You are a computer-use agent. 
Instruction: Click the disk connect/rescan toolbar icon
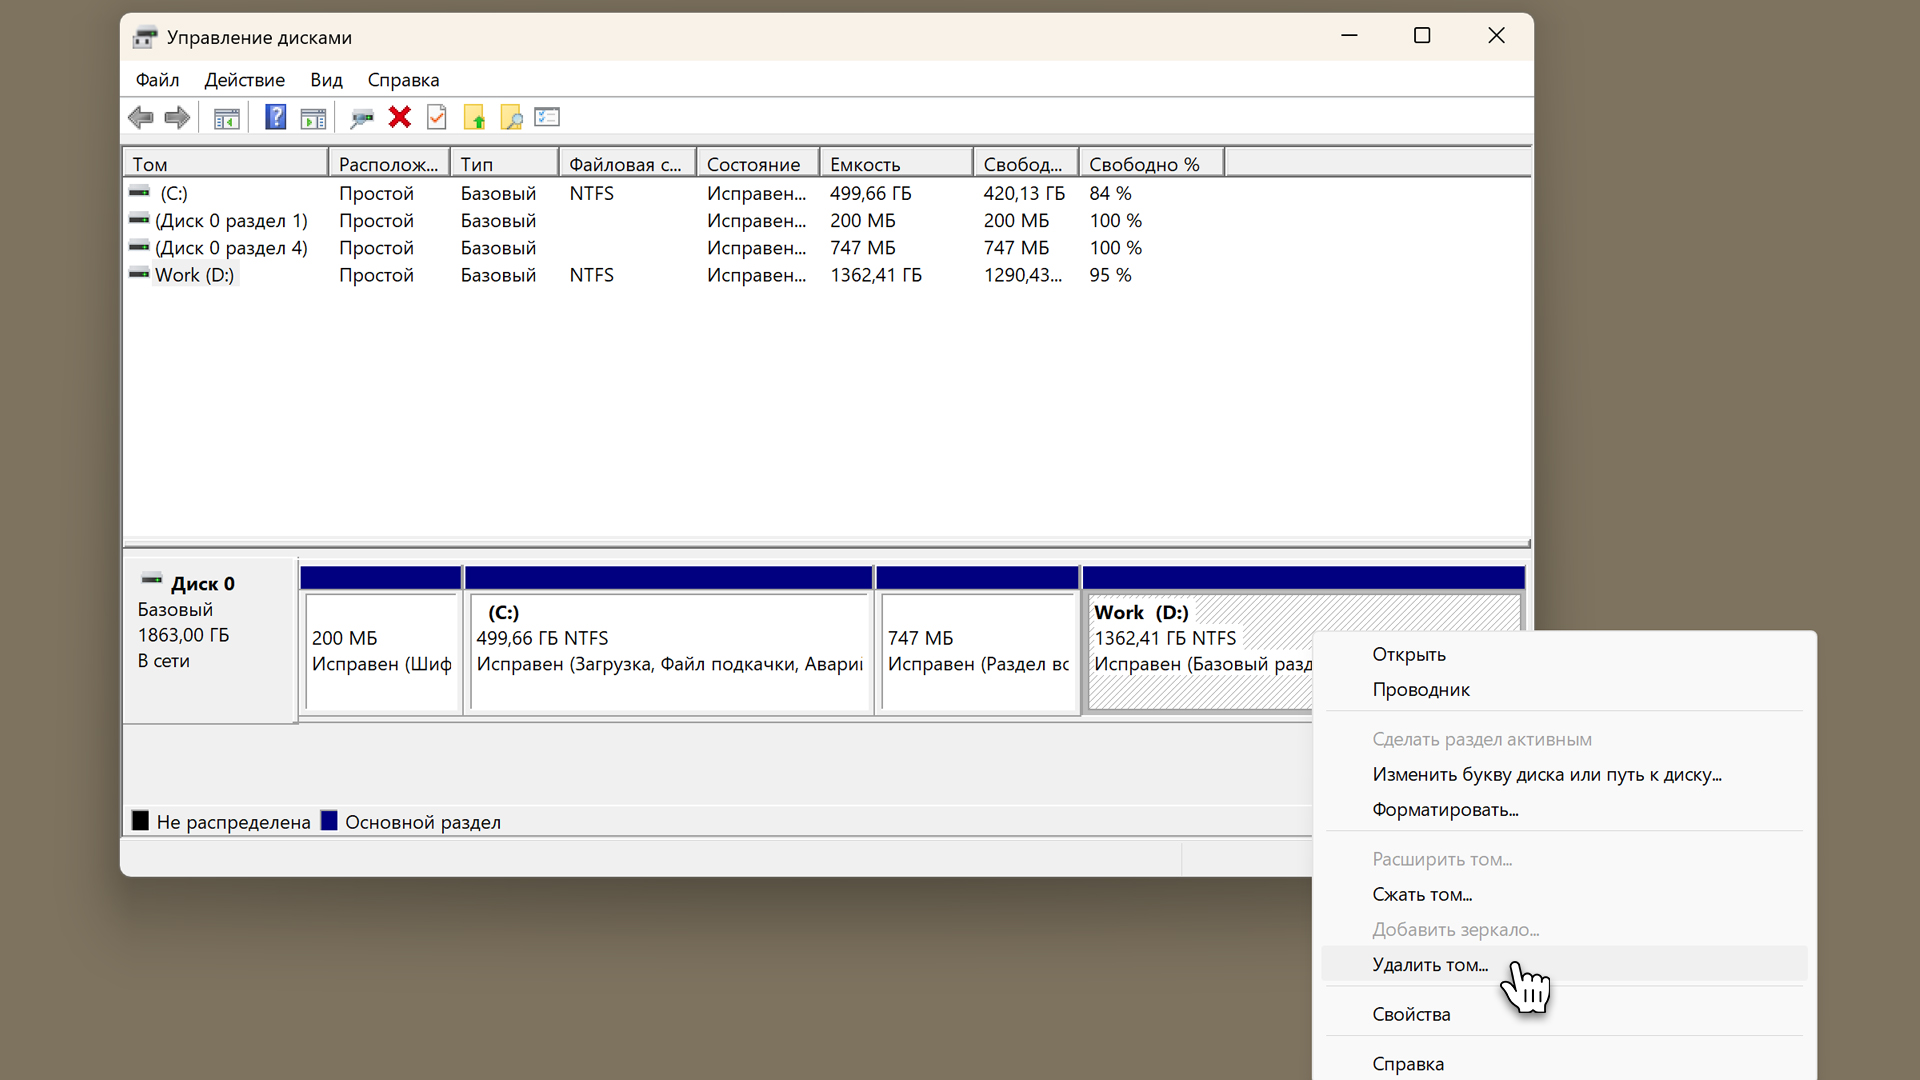pos(362,118)
